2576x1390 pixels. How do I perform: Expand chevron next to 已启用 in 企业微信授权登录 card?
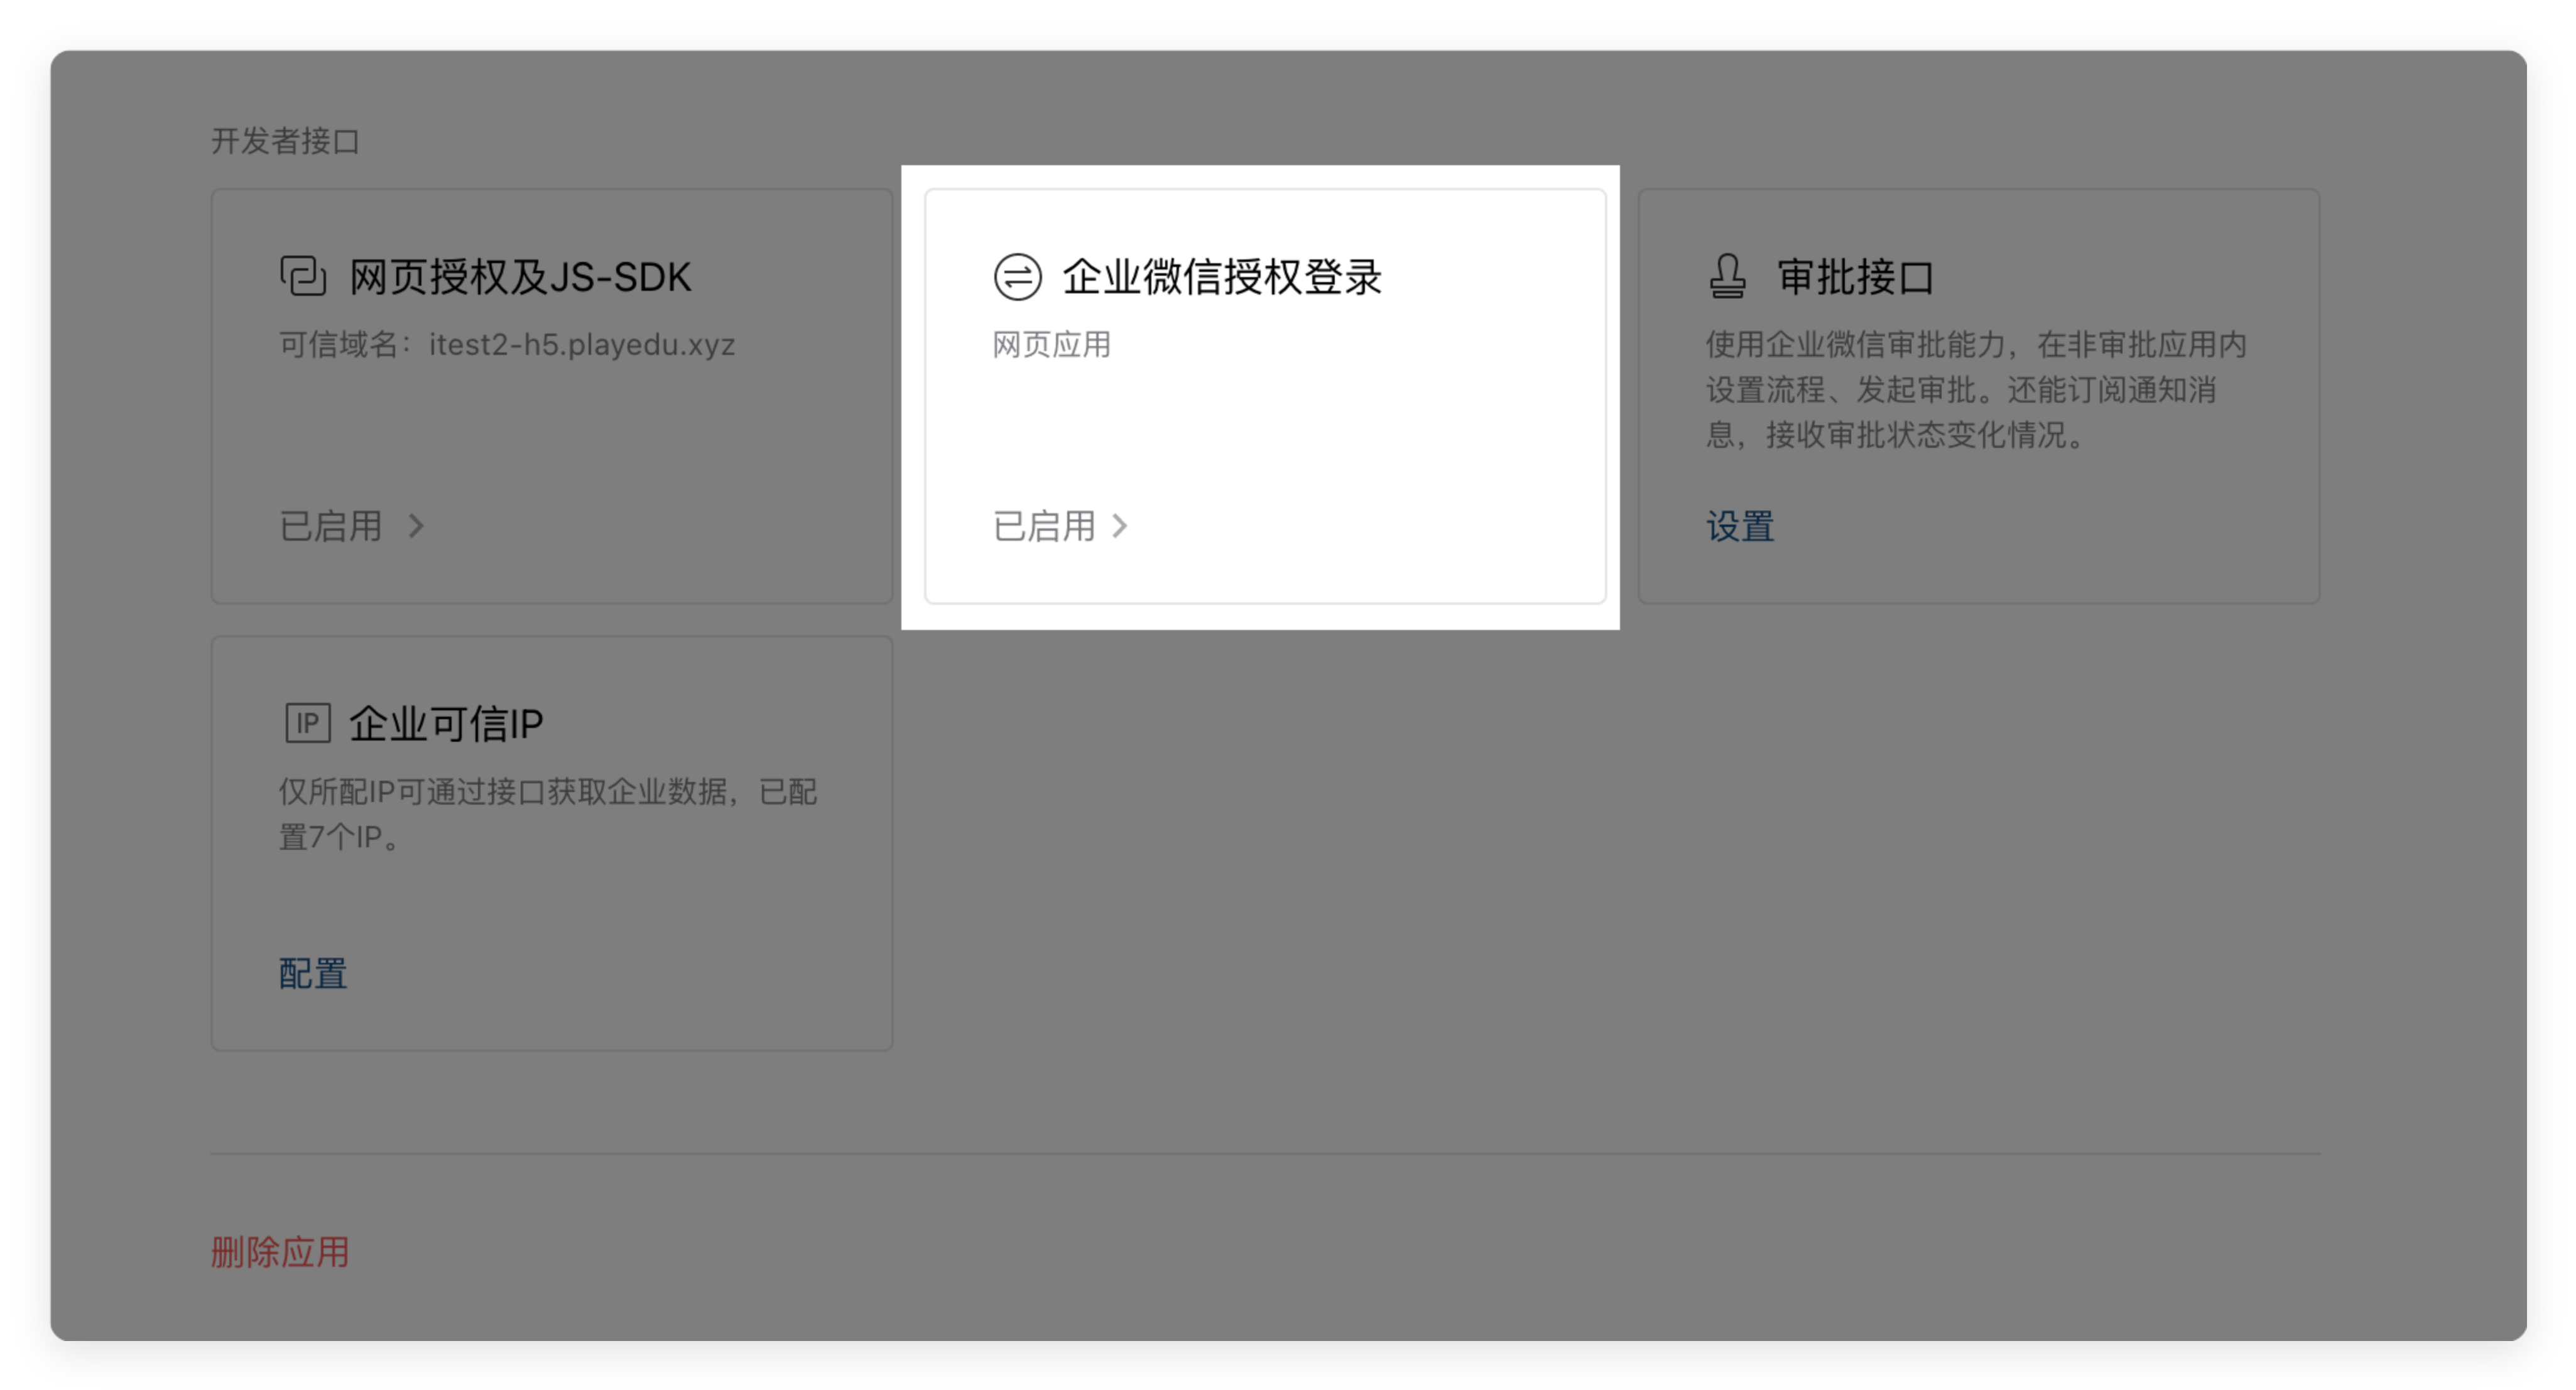click(x=1120, y=526)
